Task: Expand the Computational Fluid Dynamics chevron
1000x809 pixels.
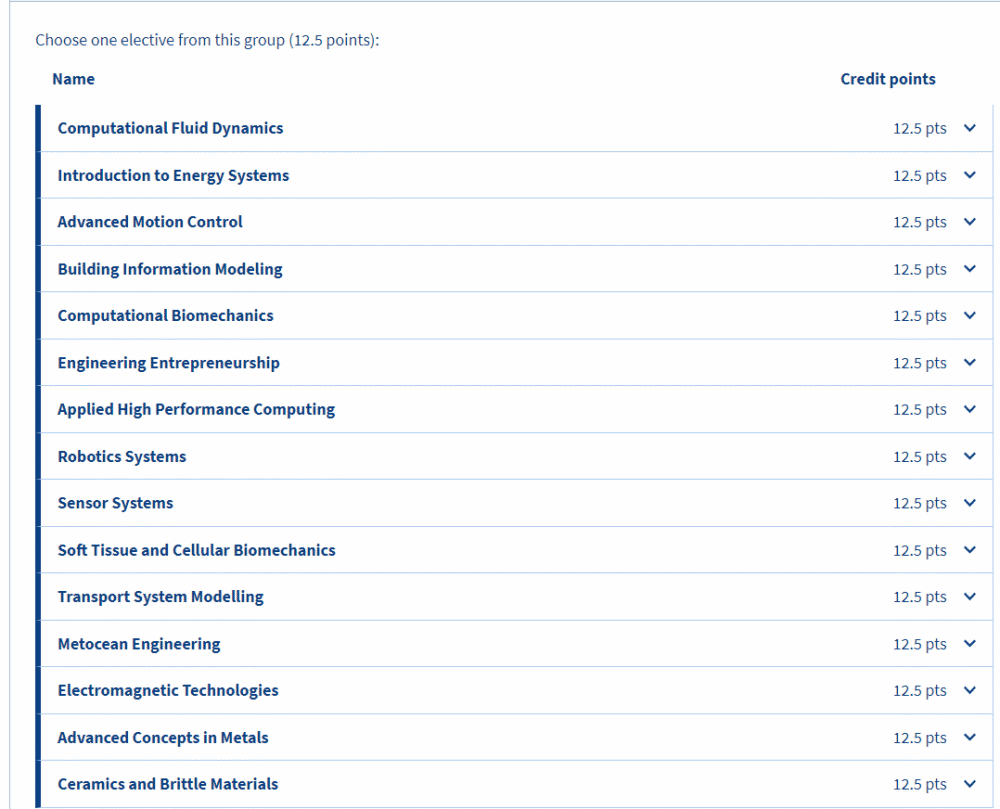Action: (x=969, y=128)
